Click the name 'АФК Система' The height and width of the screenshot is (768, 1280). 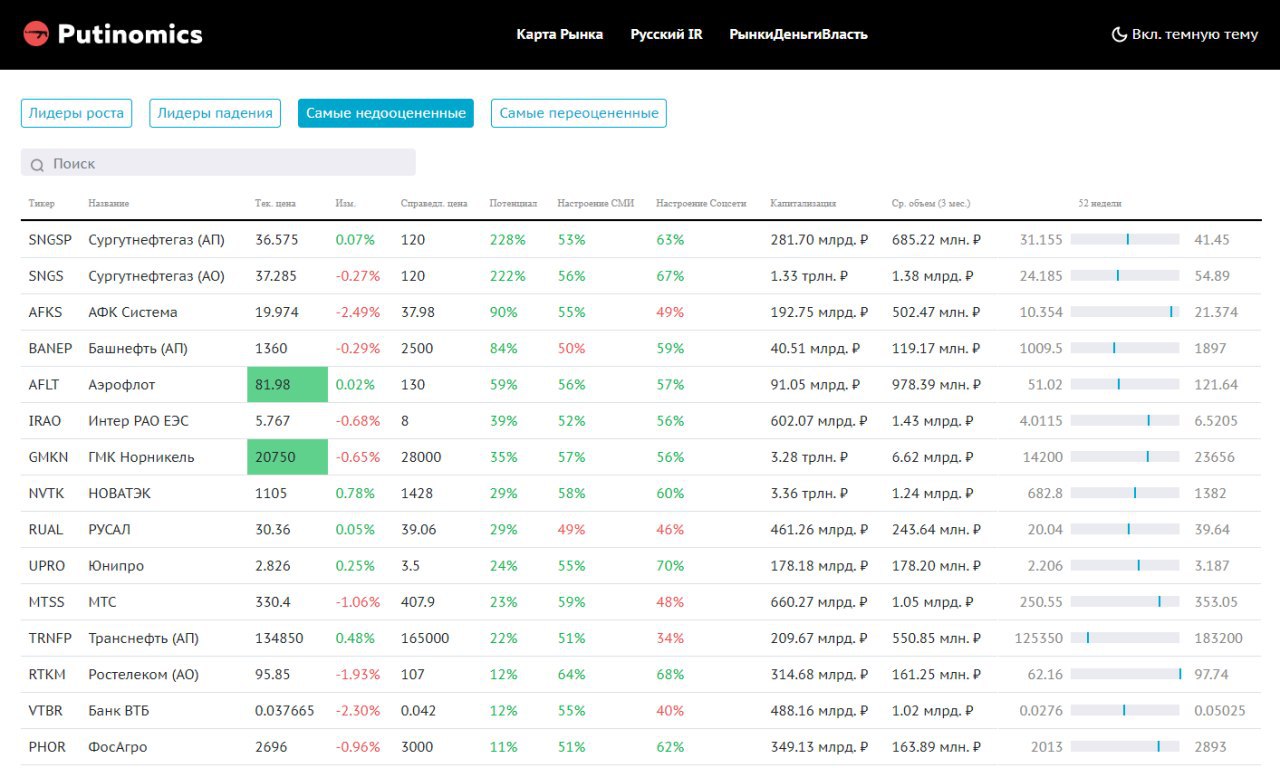pyautogui.click(x=133, y=312)
